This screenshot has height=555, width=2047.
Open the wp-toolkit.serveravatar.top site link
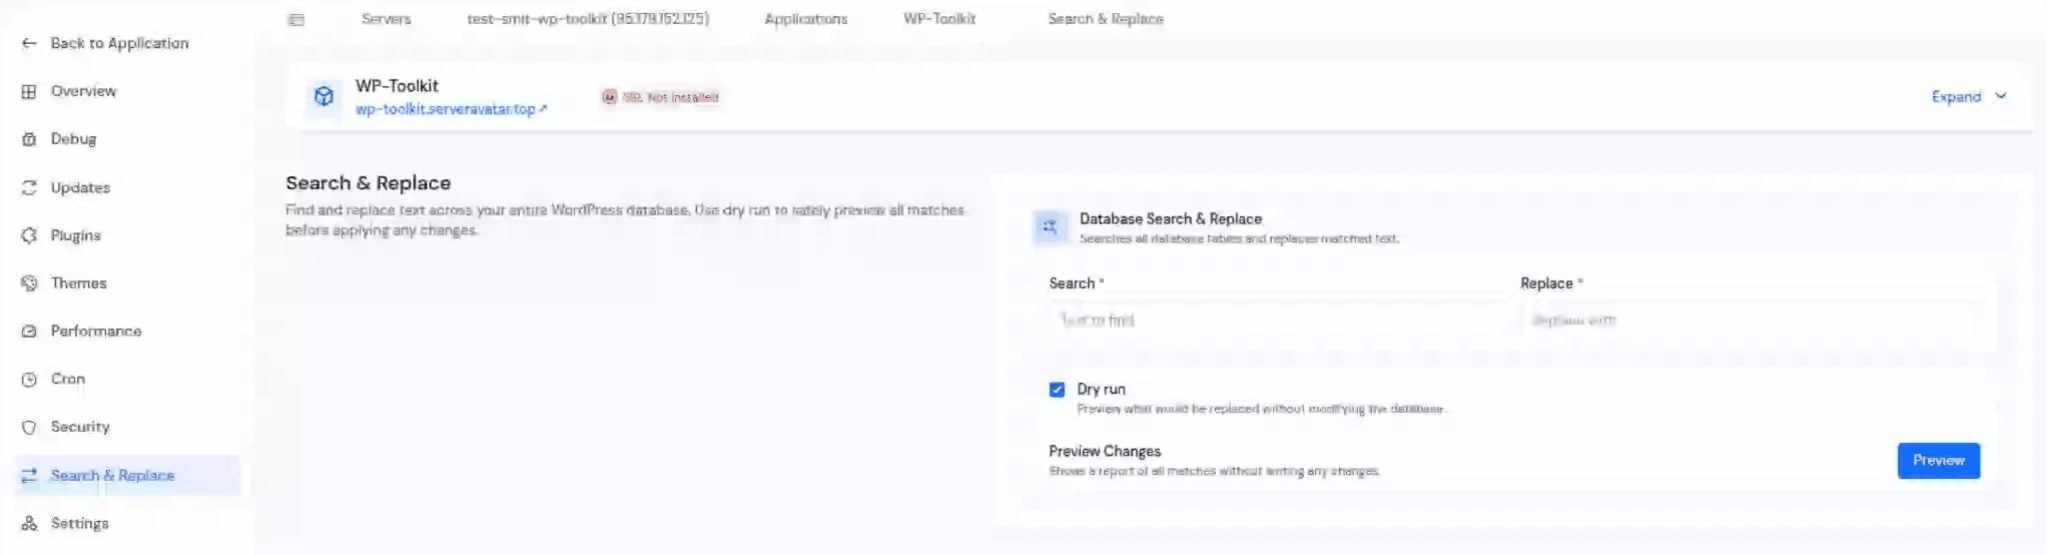coord(451,109)
